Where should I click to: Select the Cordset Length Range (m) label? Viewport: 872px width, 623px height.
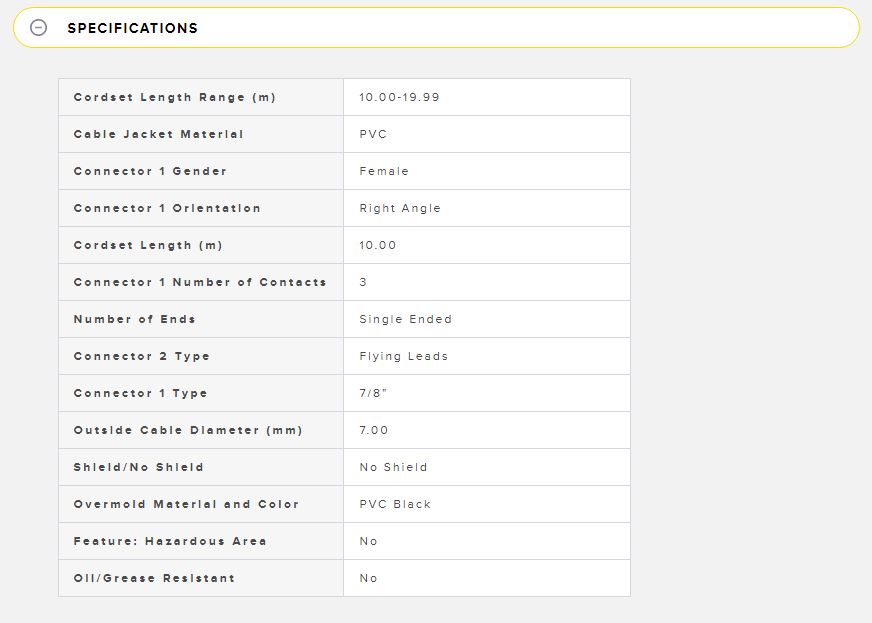[x=175, y=97]
